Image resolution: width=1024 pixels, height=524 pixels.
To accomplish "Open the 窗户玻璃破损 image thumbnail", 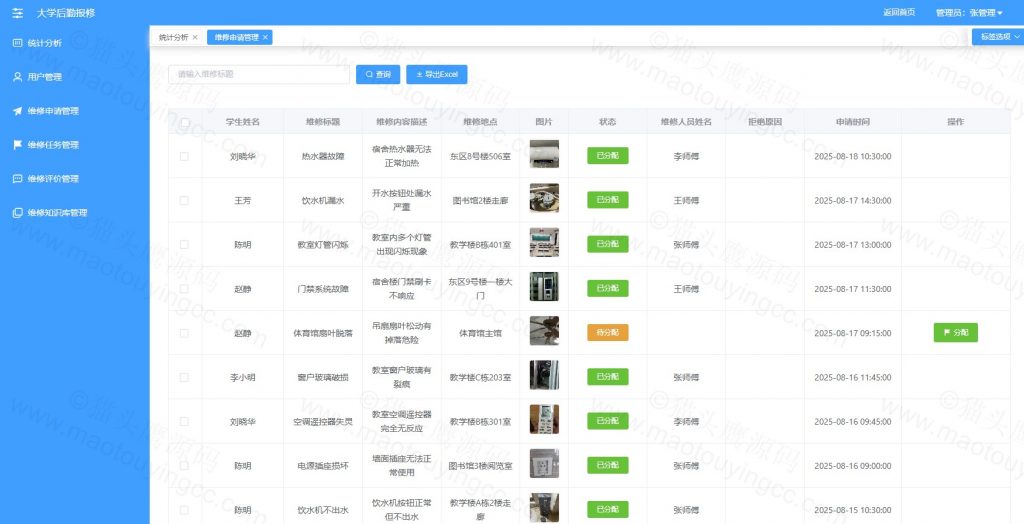I will 544,375.
